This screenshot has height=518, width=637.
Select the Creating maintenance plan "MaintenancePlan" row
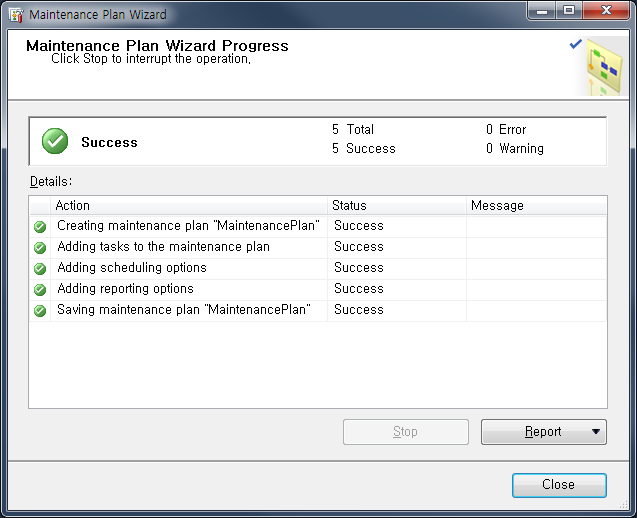pos(318,226)
